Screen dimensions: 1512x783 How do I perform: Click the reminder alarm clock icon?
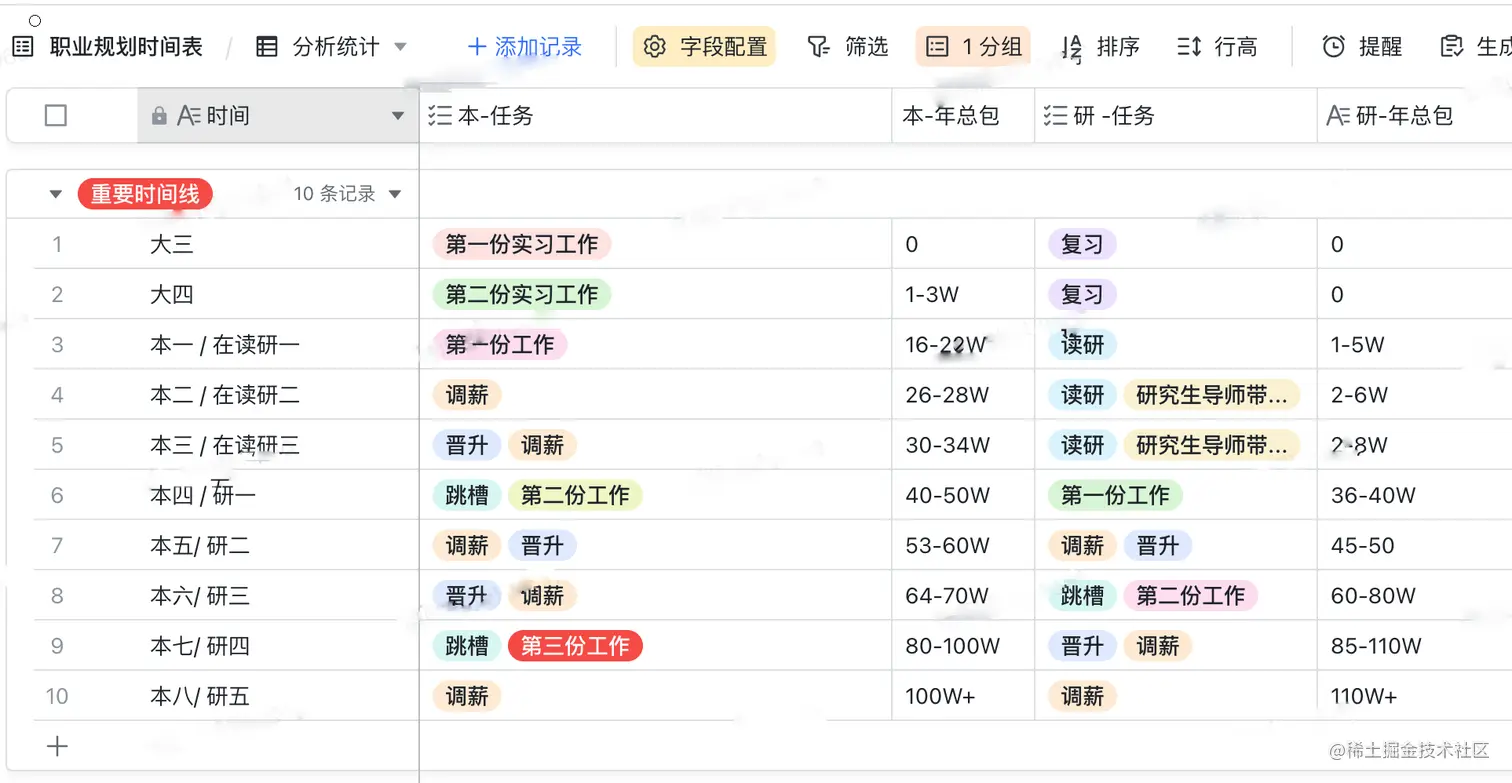pos(1333,47)
